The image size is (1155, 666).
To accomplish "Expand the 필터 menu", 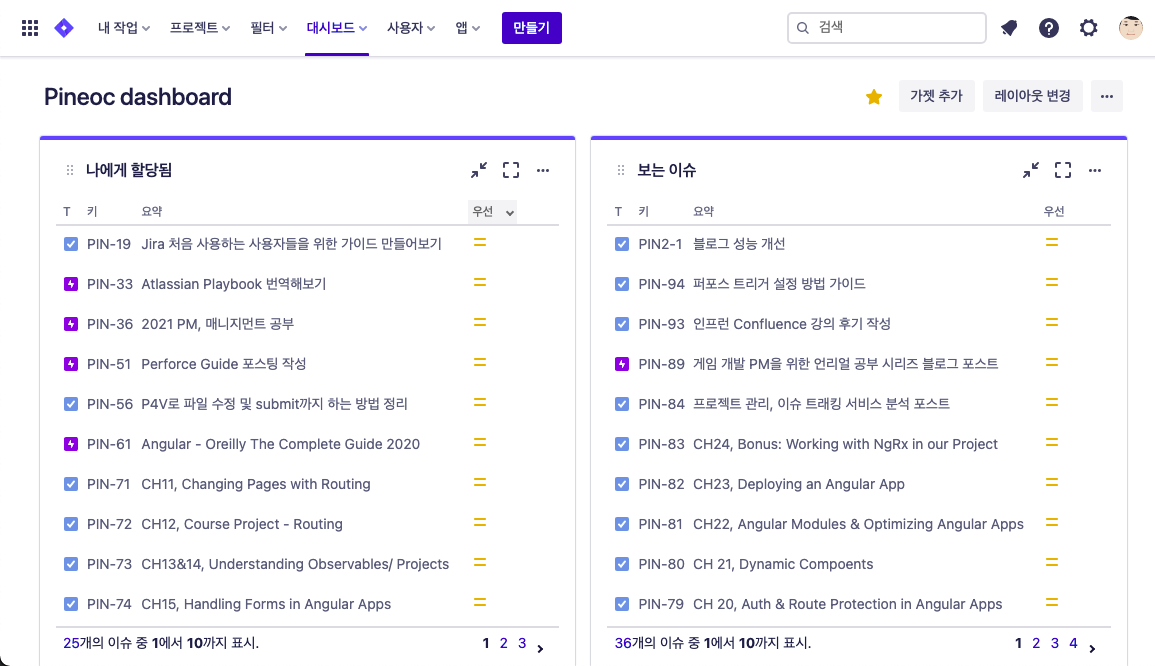I will pyautogui.click(x=268, y=28).
